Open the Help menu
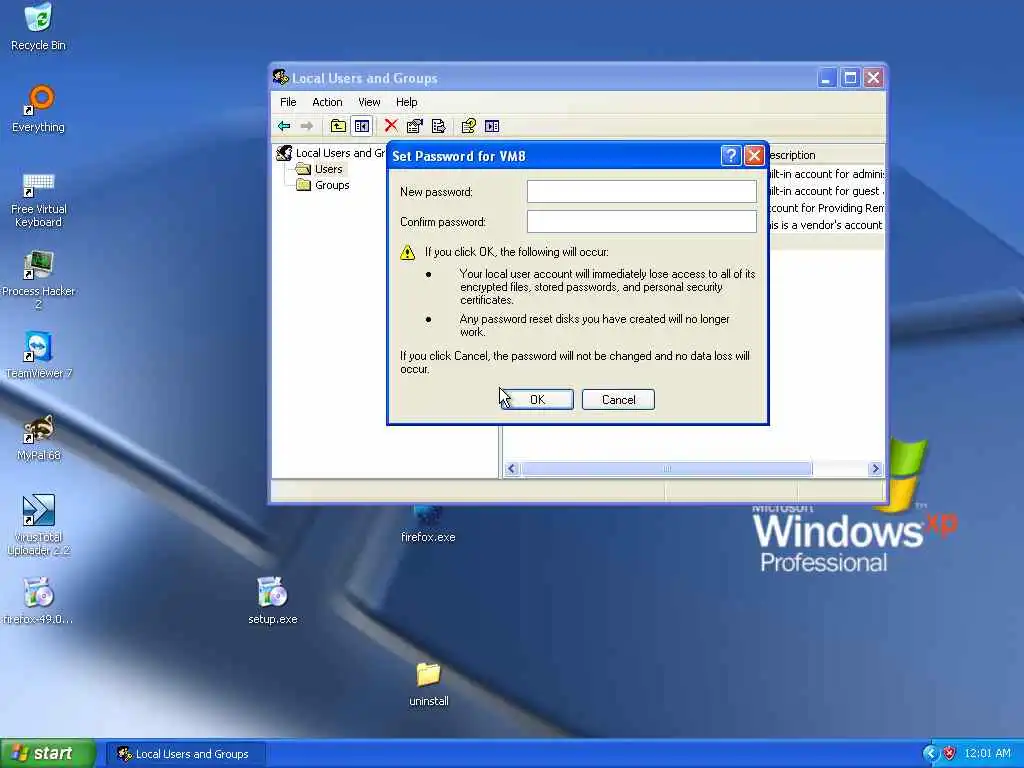 click(x=406, y=102)
